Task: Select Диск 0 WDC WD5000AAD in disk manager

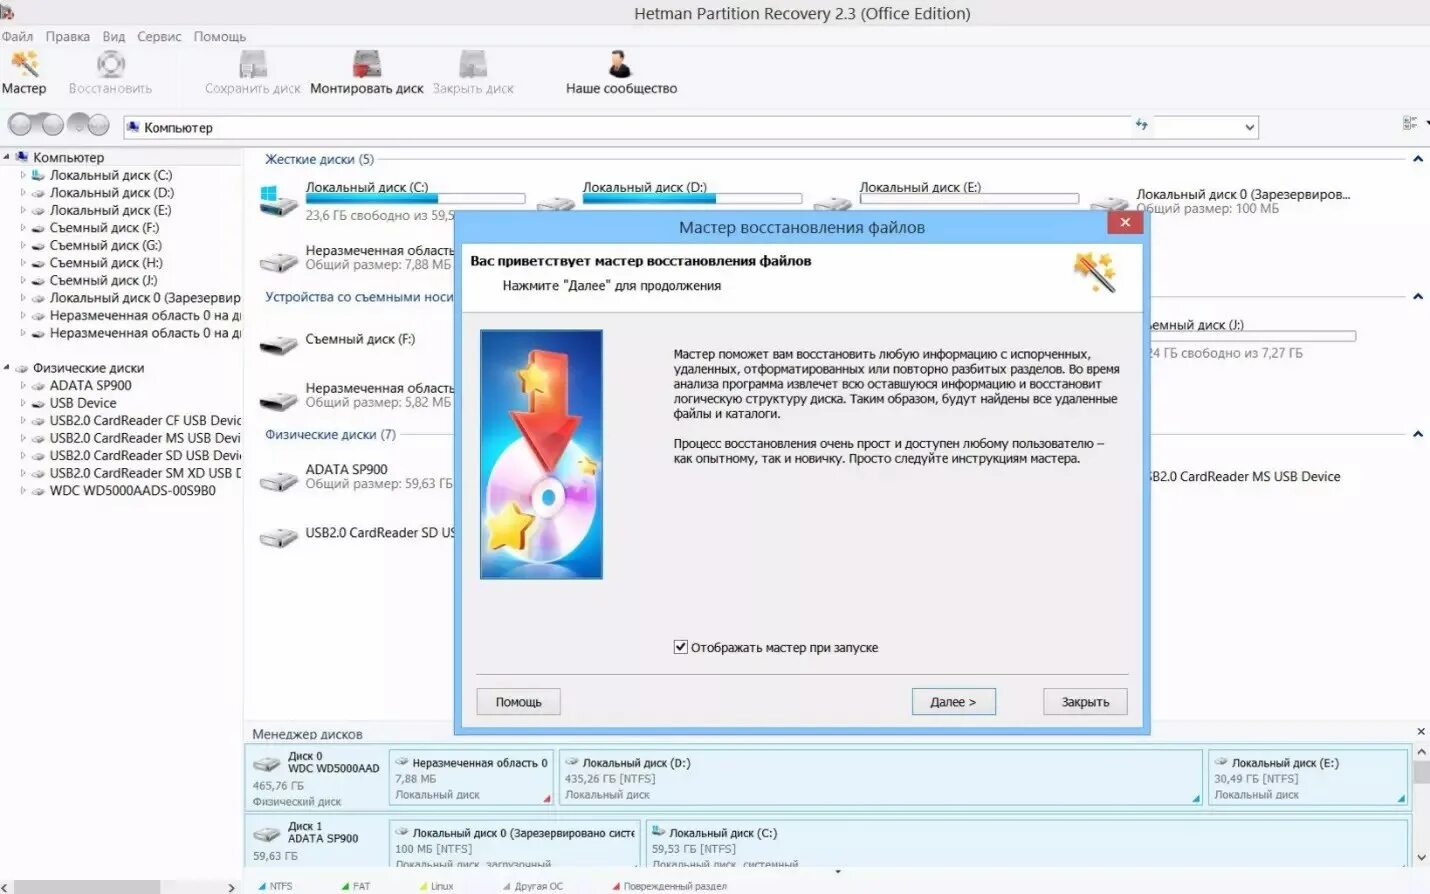Action: pyautogui.click(x=316, y=778)
